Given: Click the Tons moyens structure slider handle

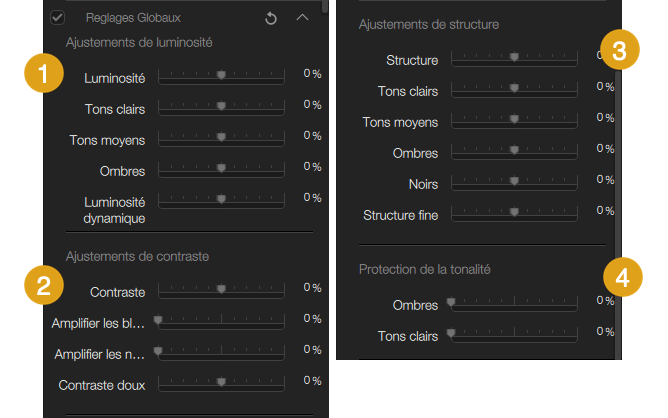Looking at the screenshot, I should 515,119.
